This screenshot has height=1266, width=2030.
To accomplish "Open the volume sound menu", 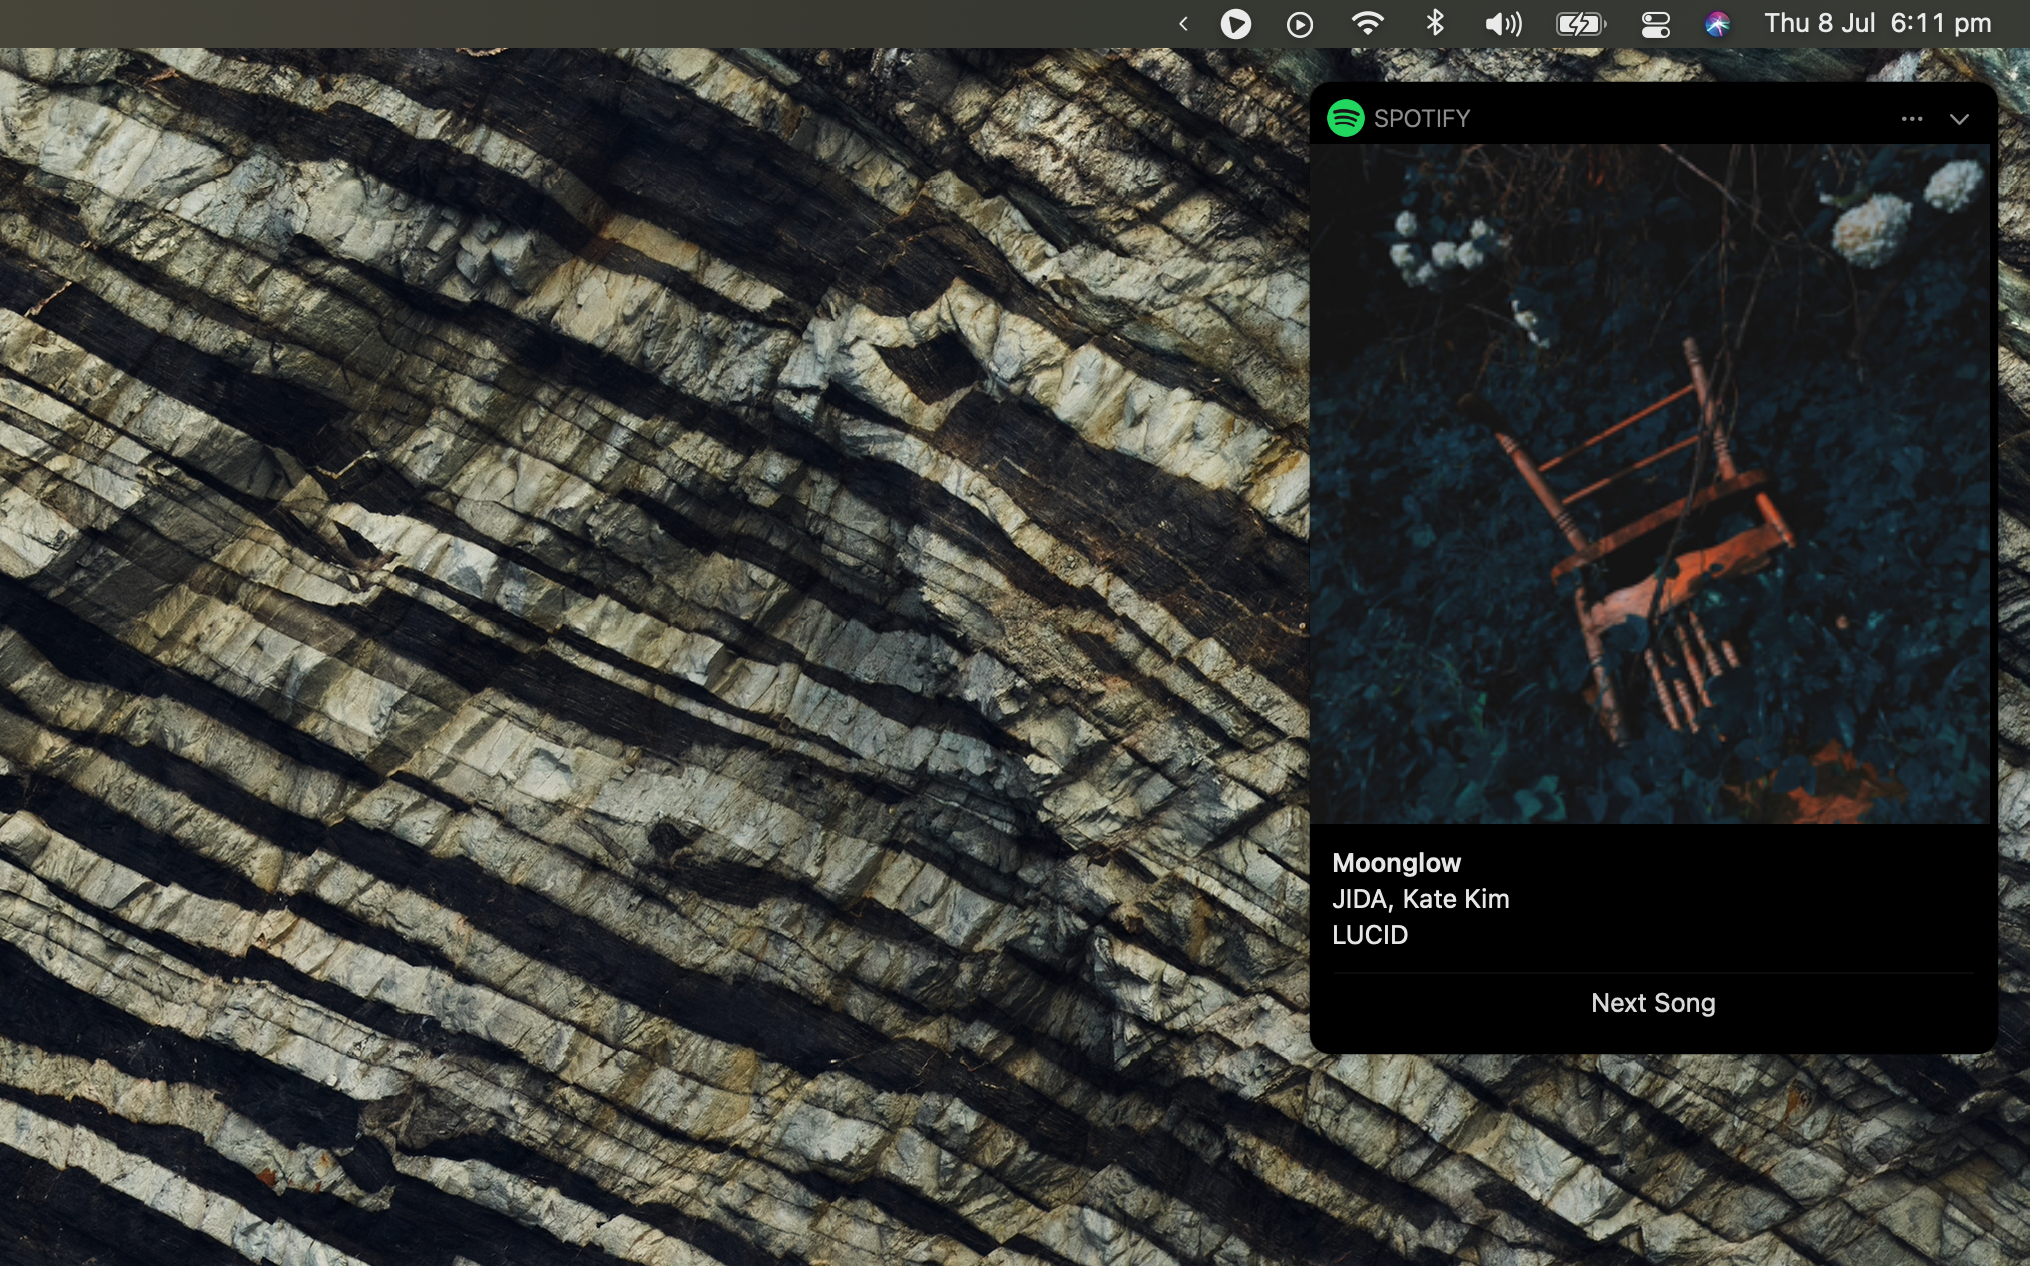I will tap(1503, 24).
